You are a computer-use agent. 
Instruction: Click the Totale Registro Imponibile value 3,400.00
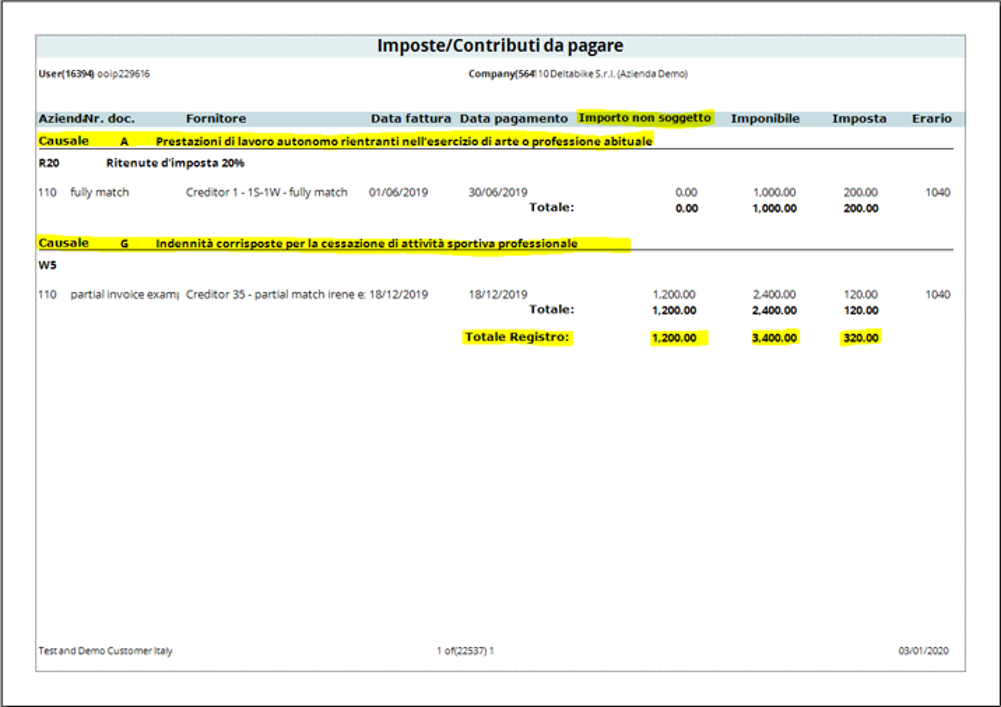point(774,338)
